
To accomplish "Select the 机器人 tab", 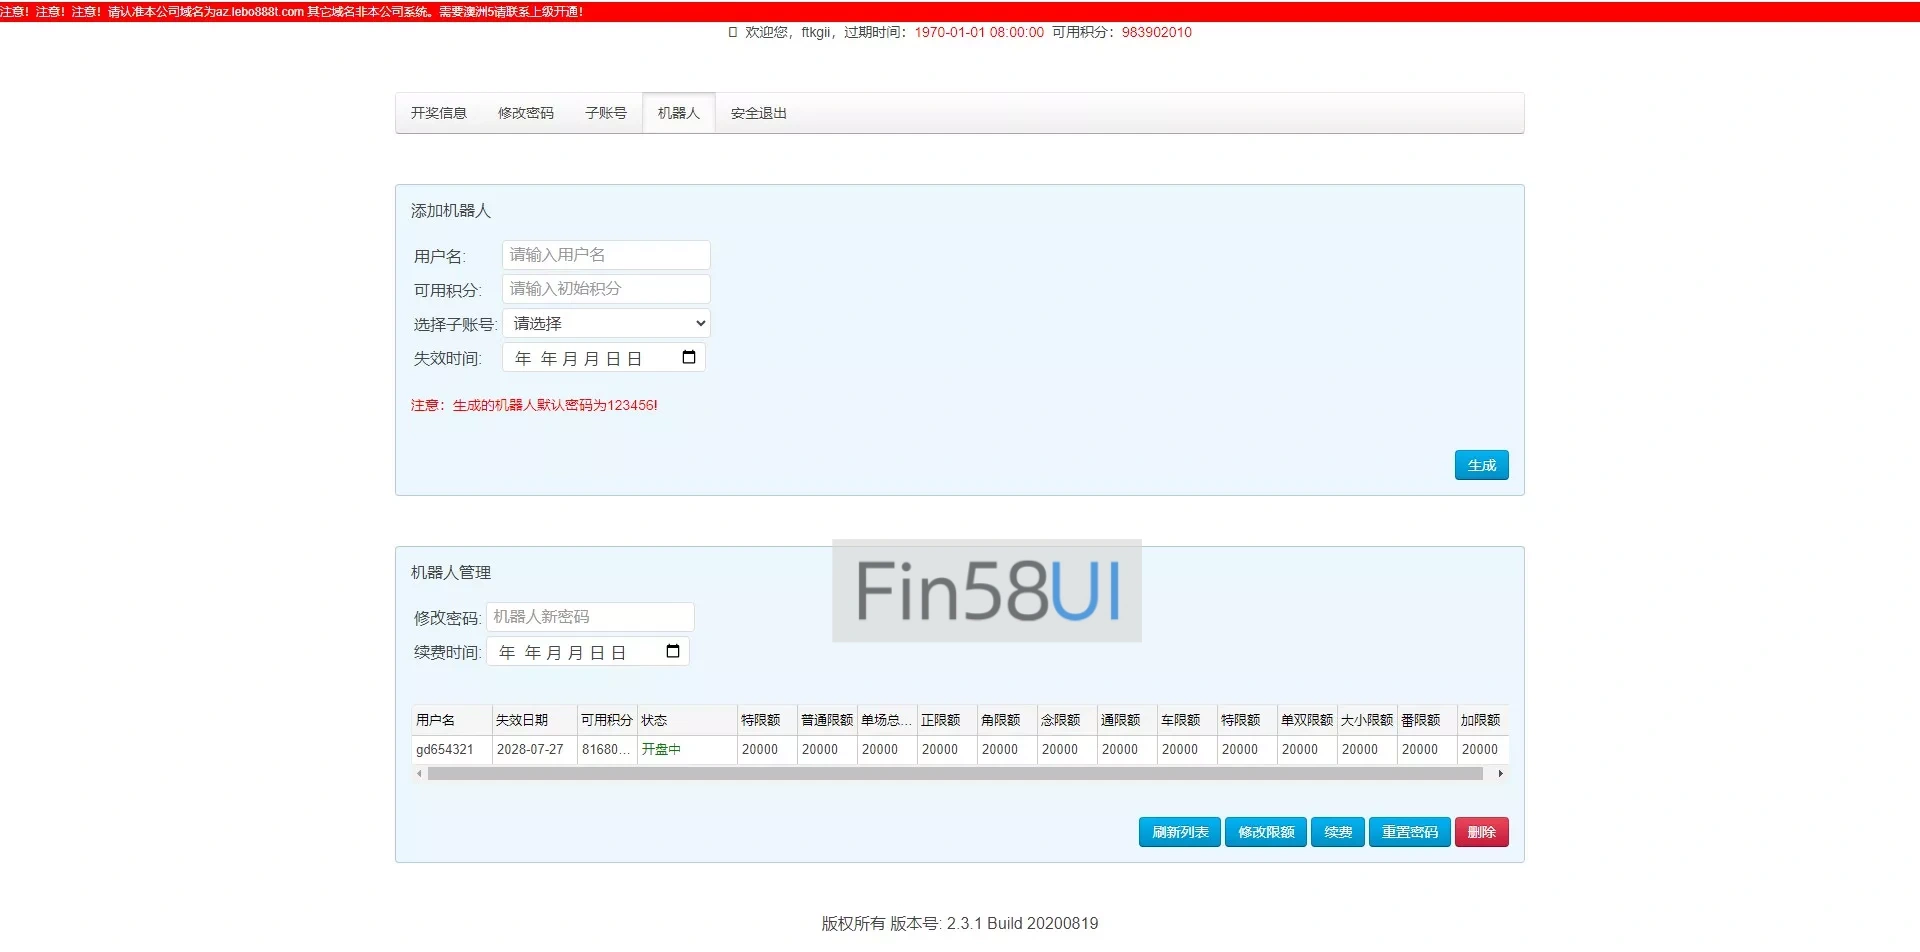I will (x=679, y=114).
